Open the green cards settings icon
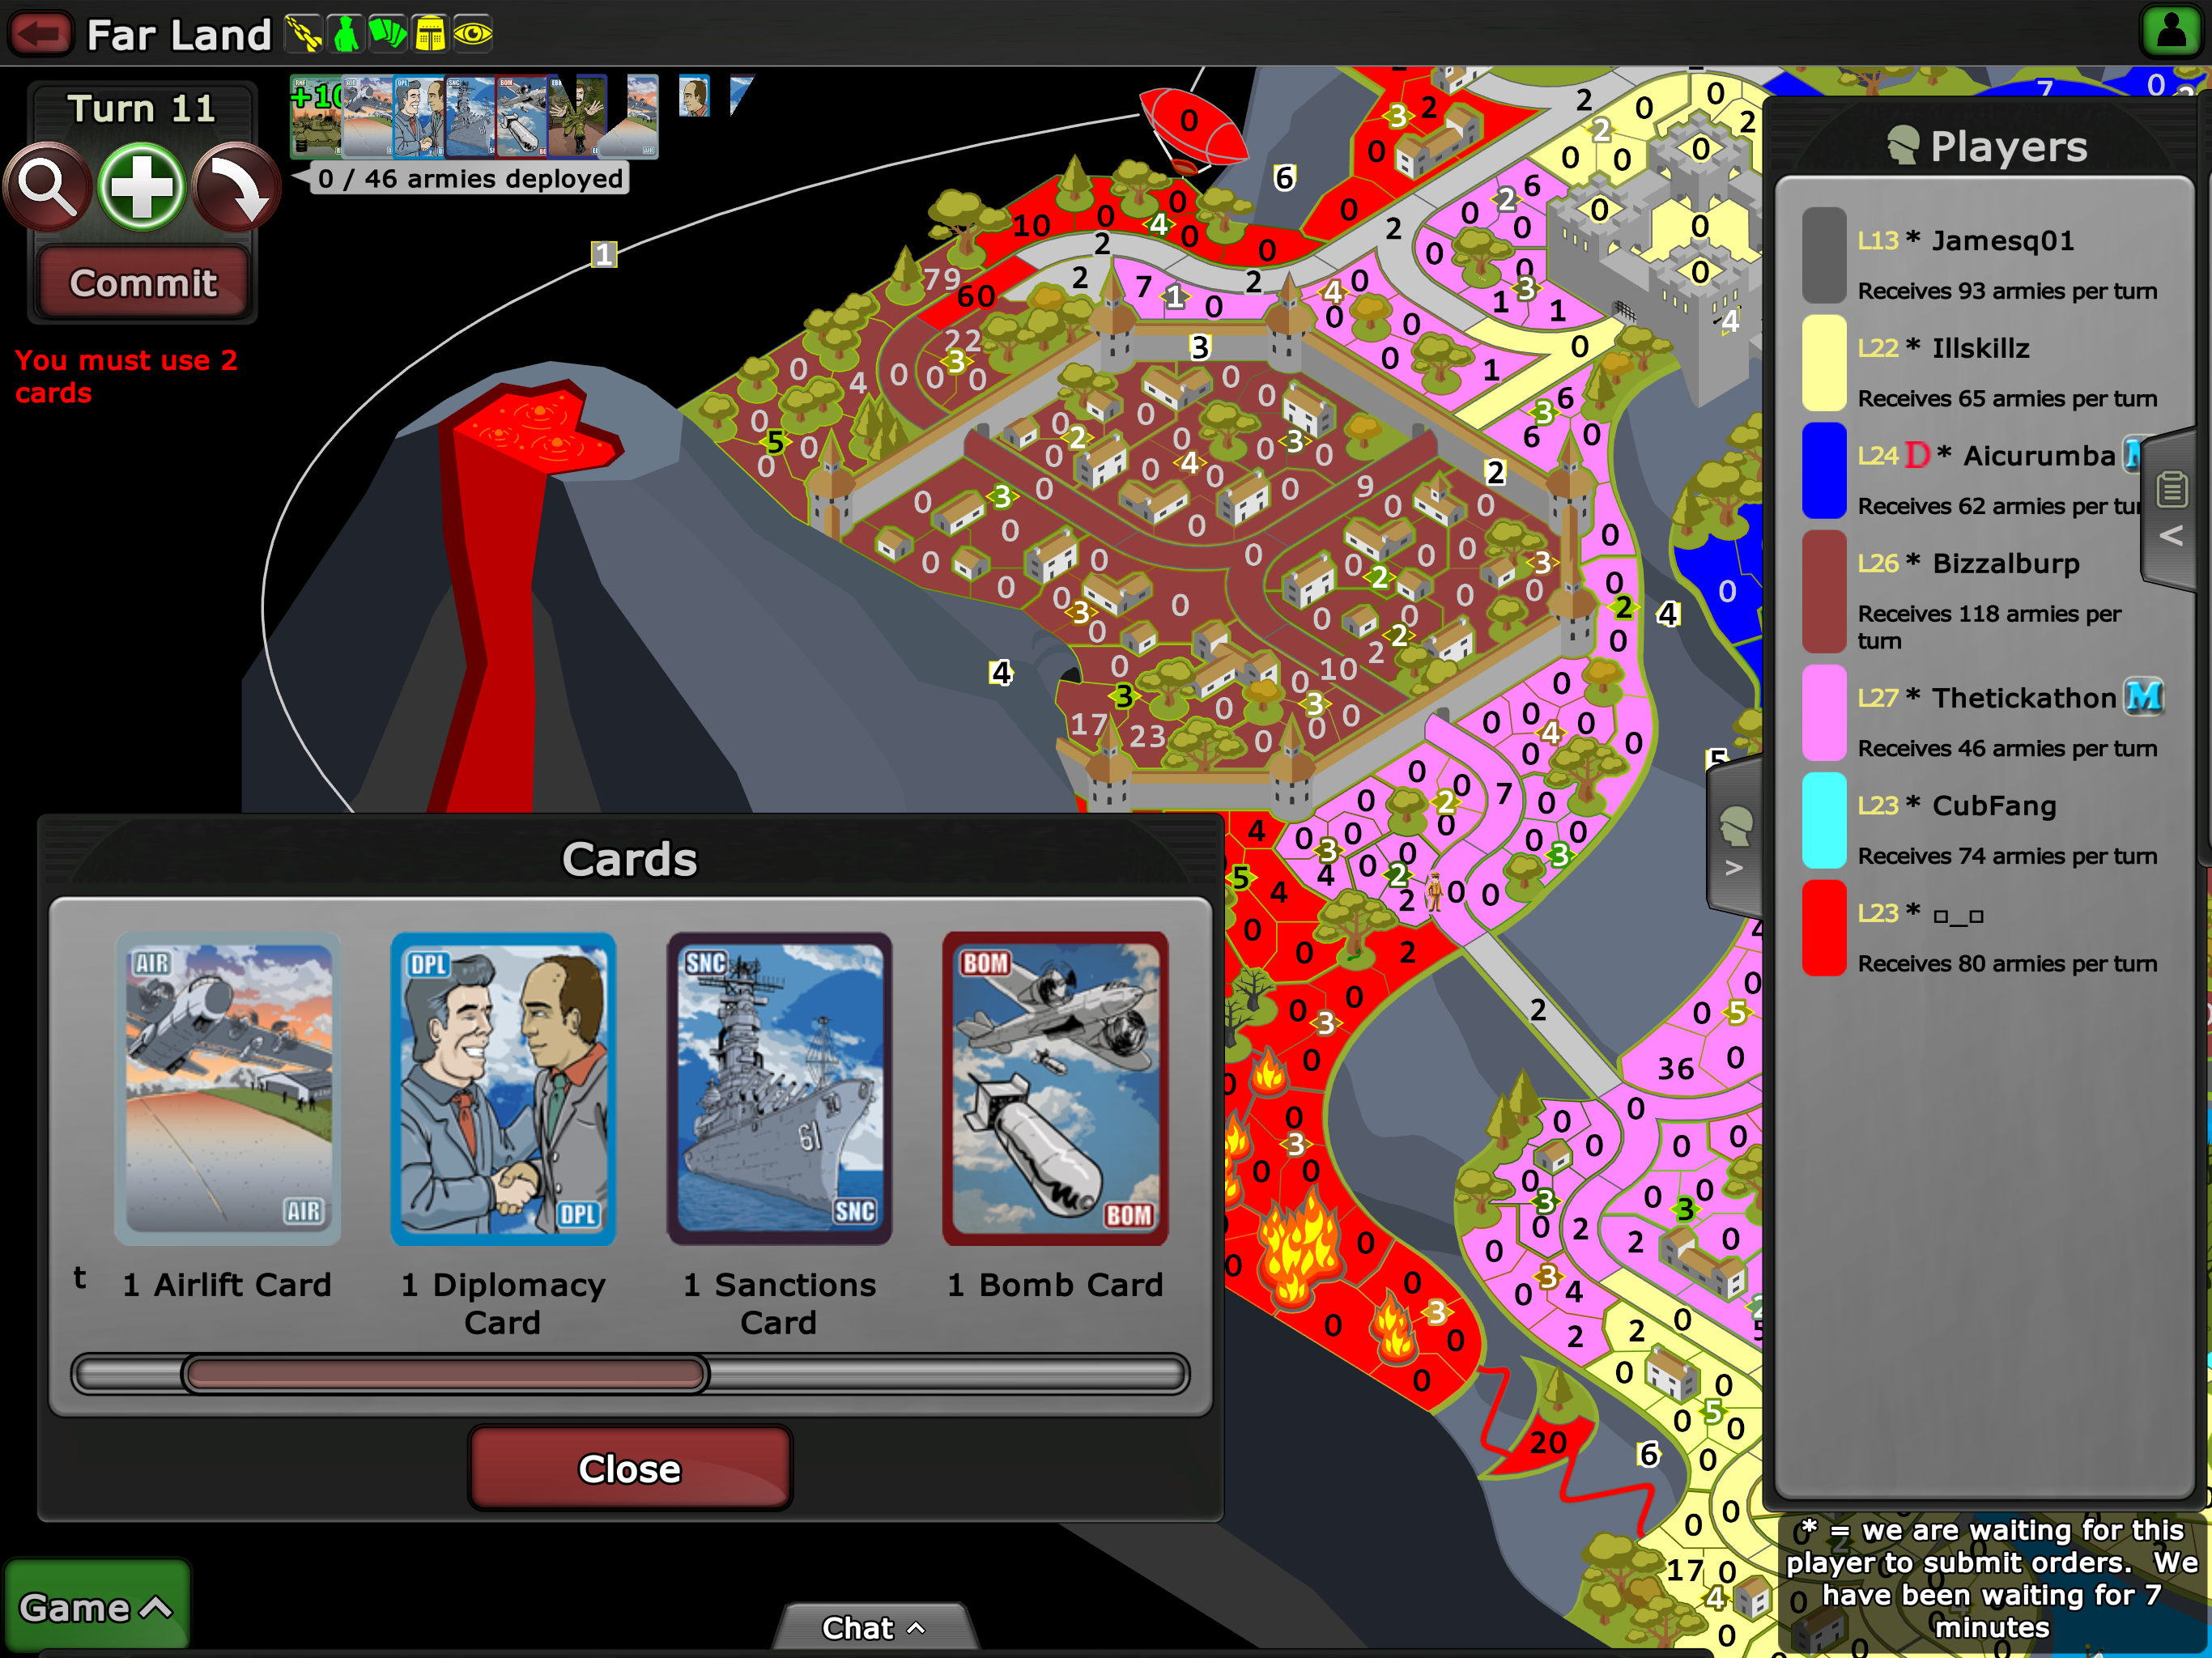This screenshot has width=2212, height=1658. click(387, 33)
